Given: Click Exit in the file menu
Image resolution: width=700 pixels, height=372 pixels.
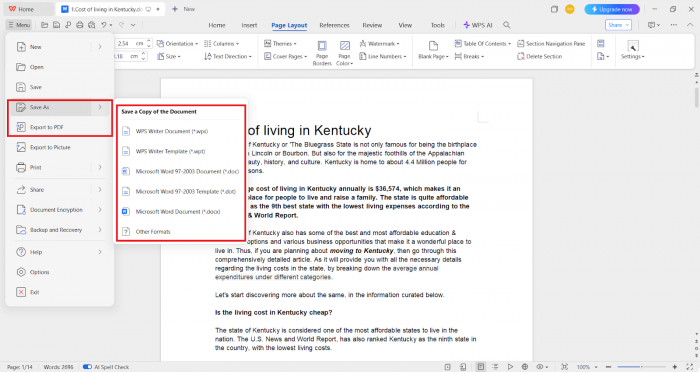Looking at the screenshot, I should tap(59, 292).
